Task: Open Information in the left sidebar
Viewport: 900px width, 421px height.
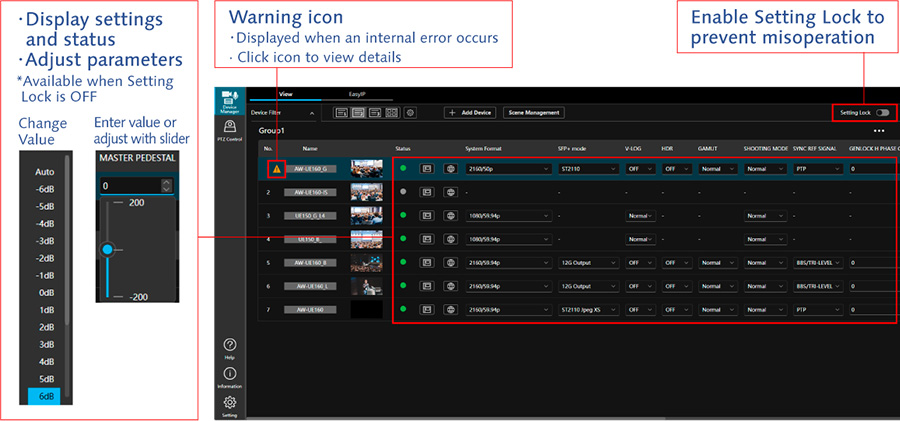Action: (x=229, y=375)
